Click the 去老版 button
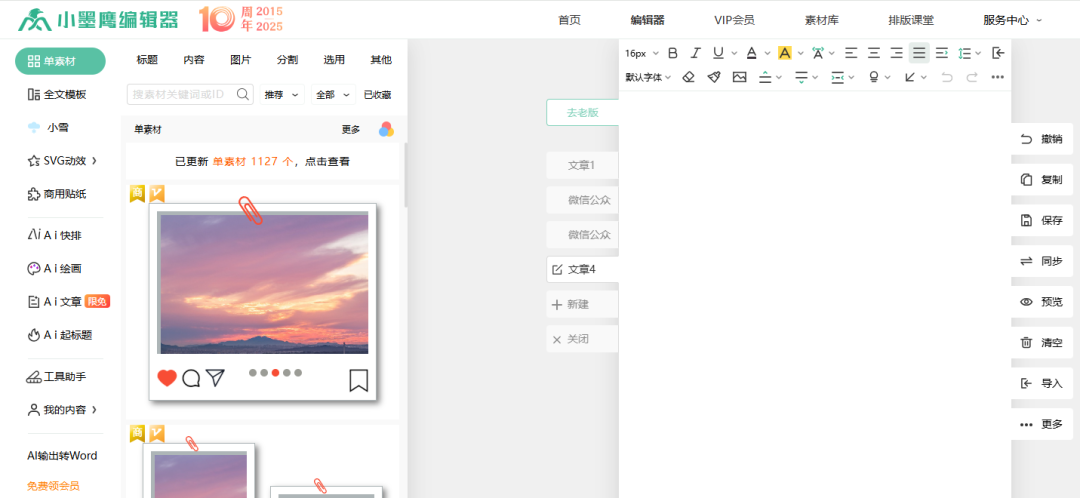 [x=582, y=113]
